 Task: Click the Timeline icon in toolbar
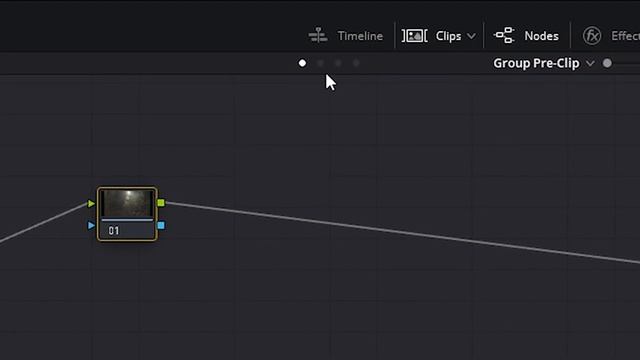318,36
